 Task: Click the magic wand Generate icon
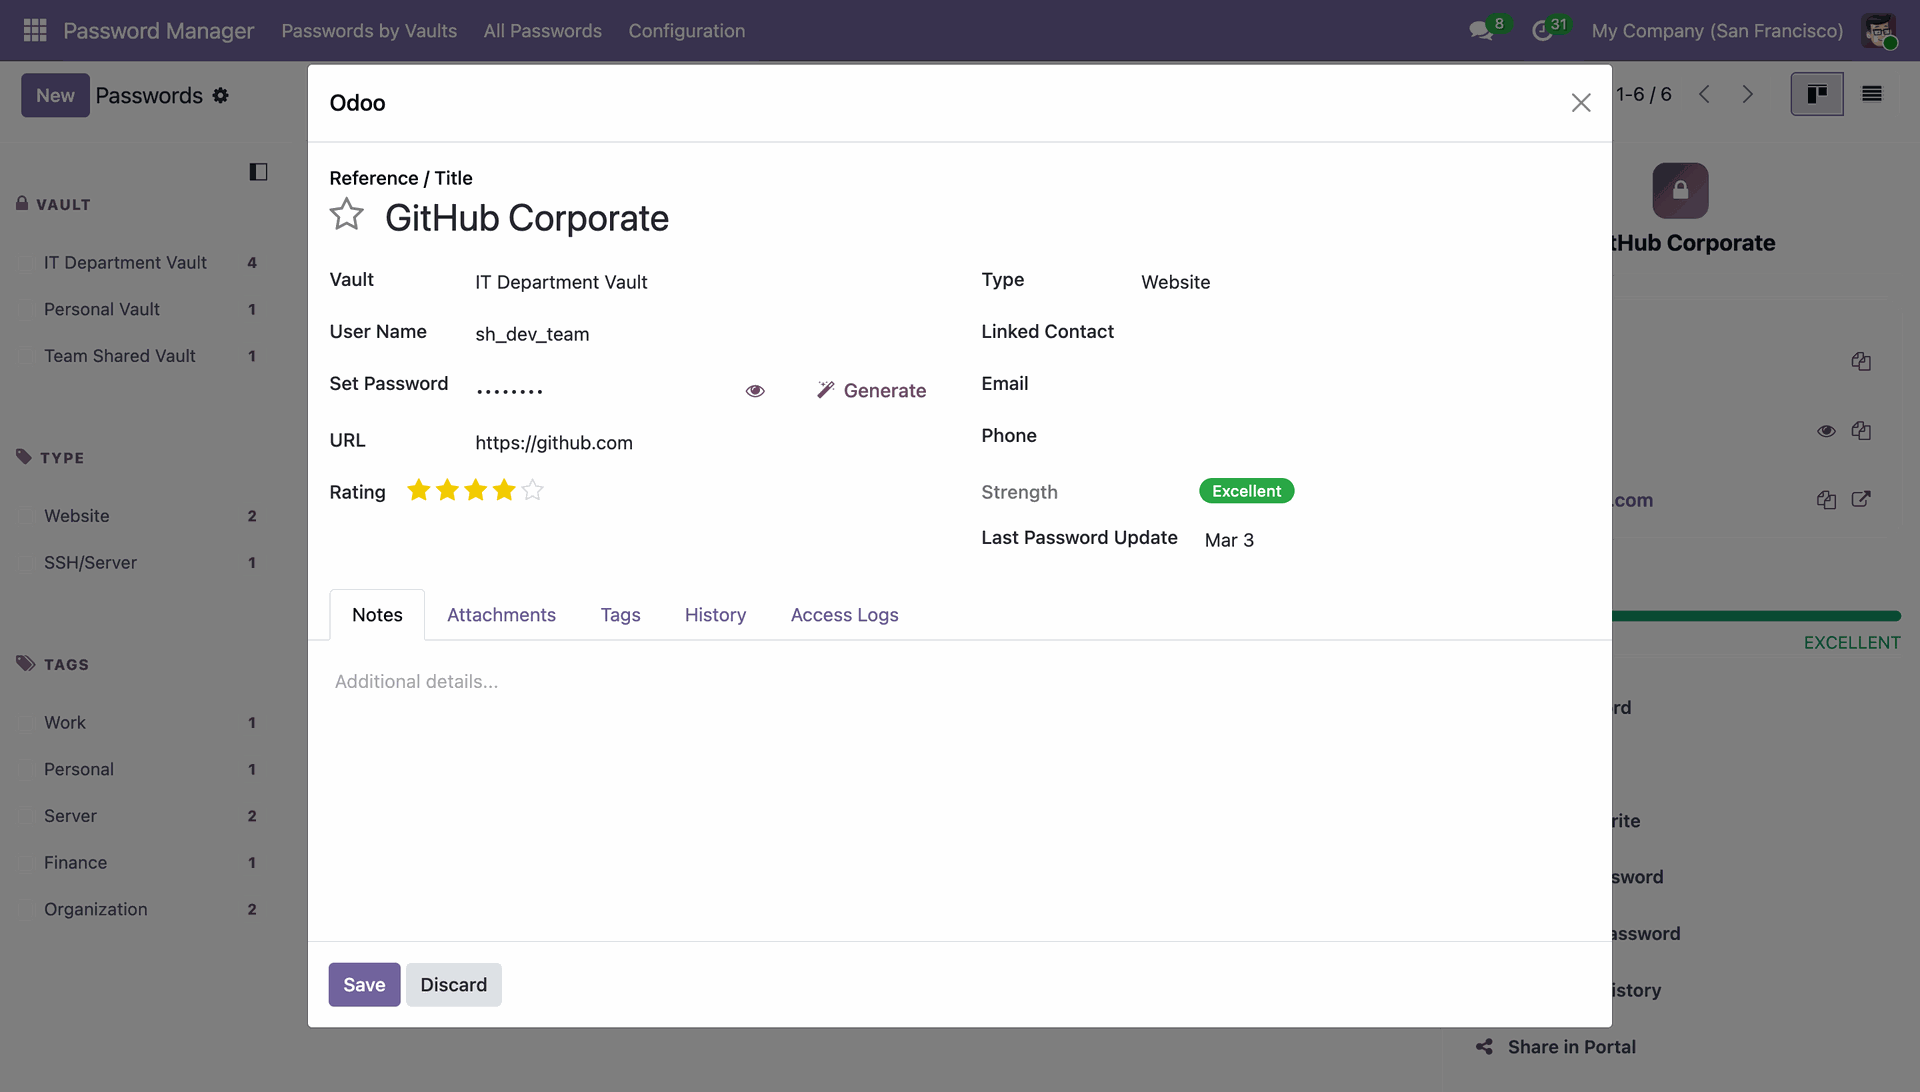[825, 390]
